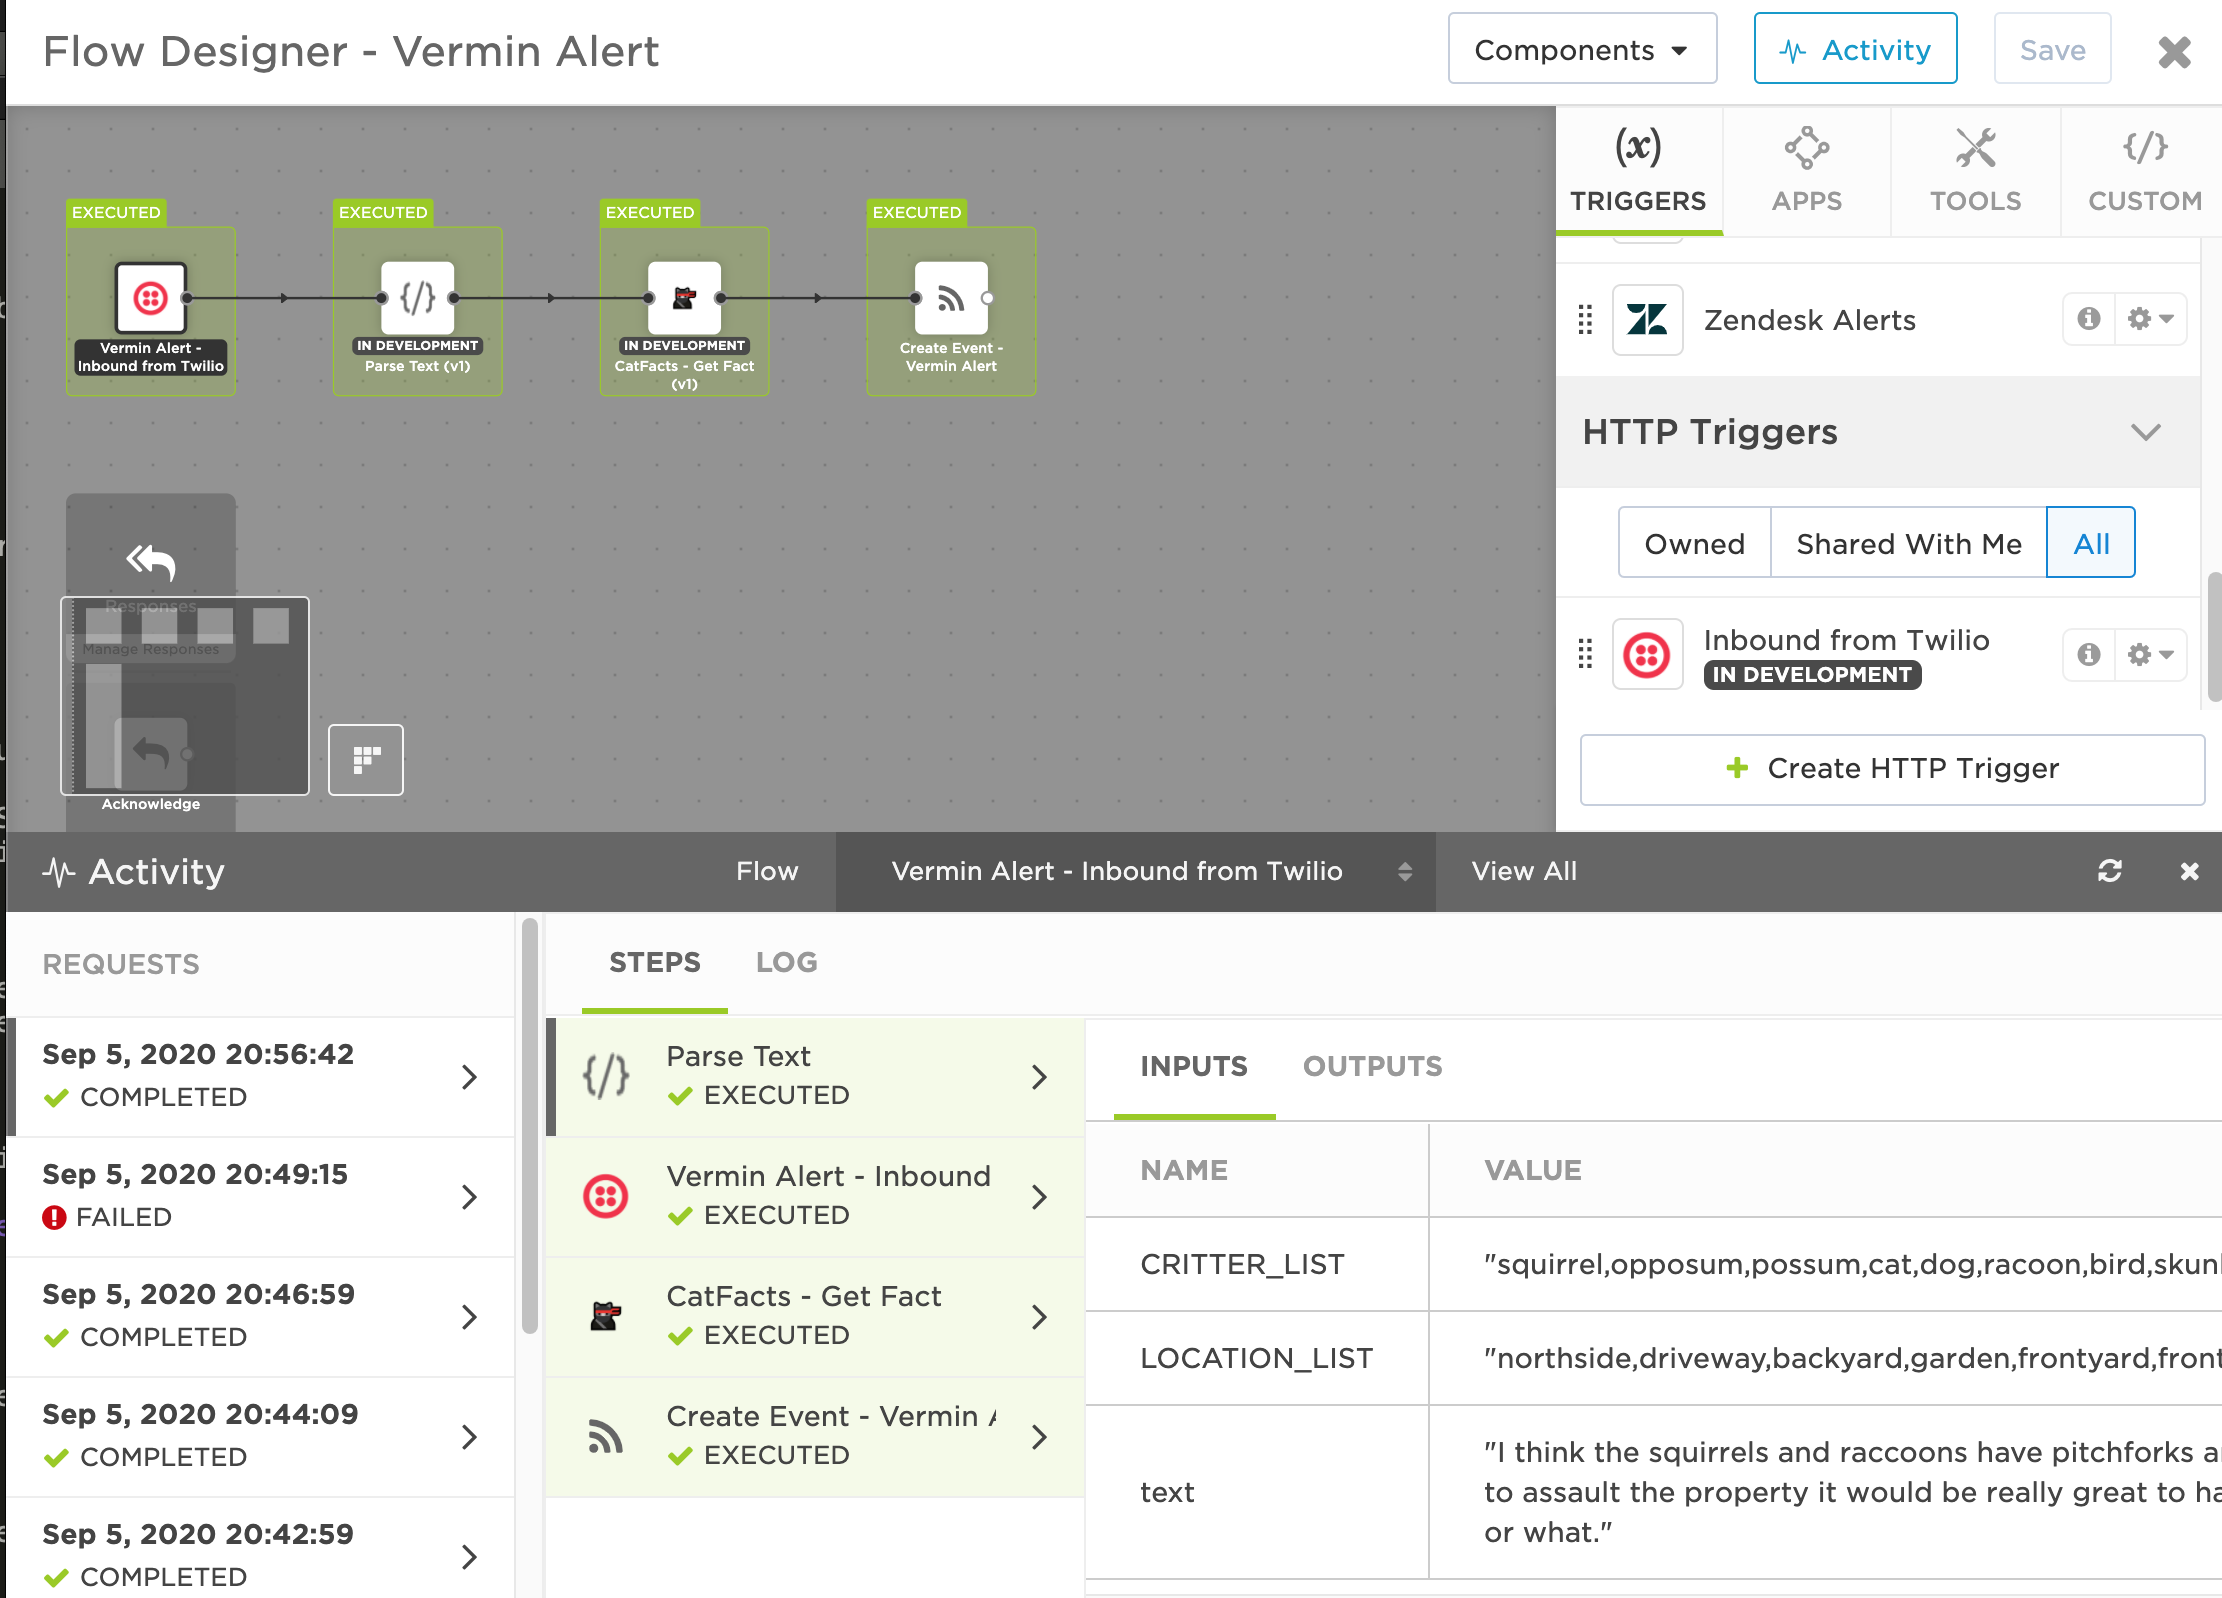Click the View All link

pyautogui.click(x=1523, y=871)
